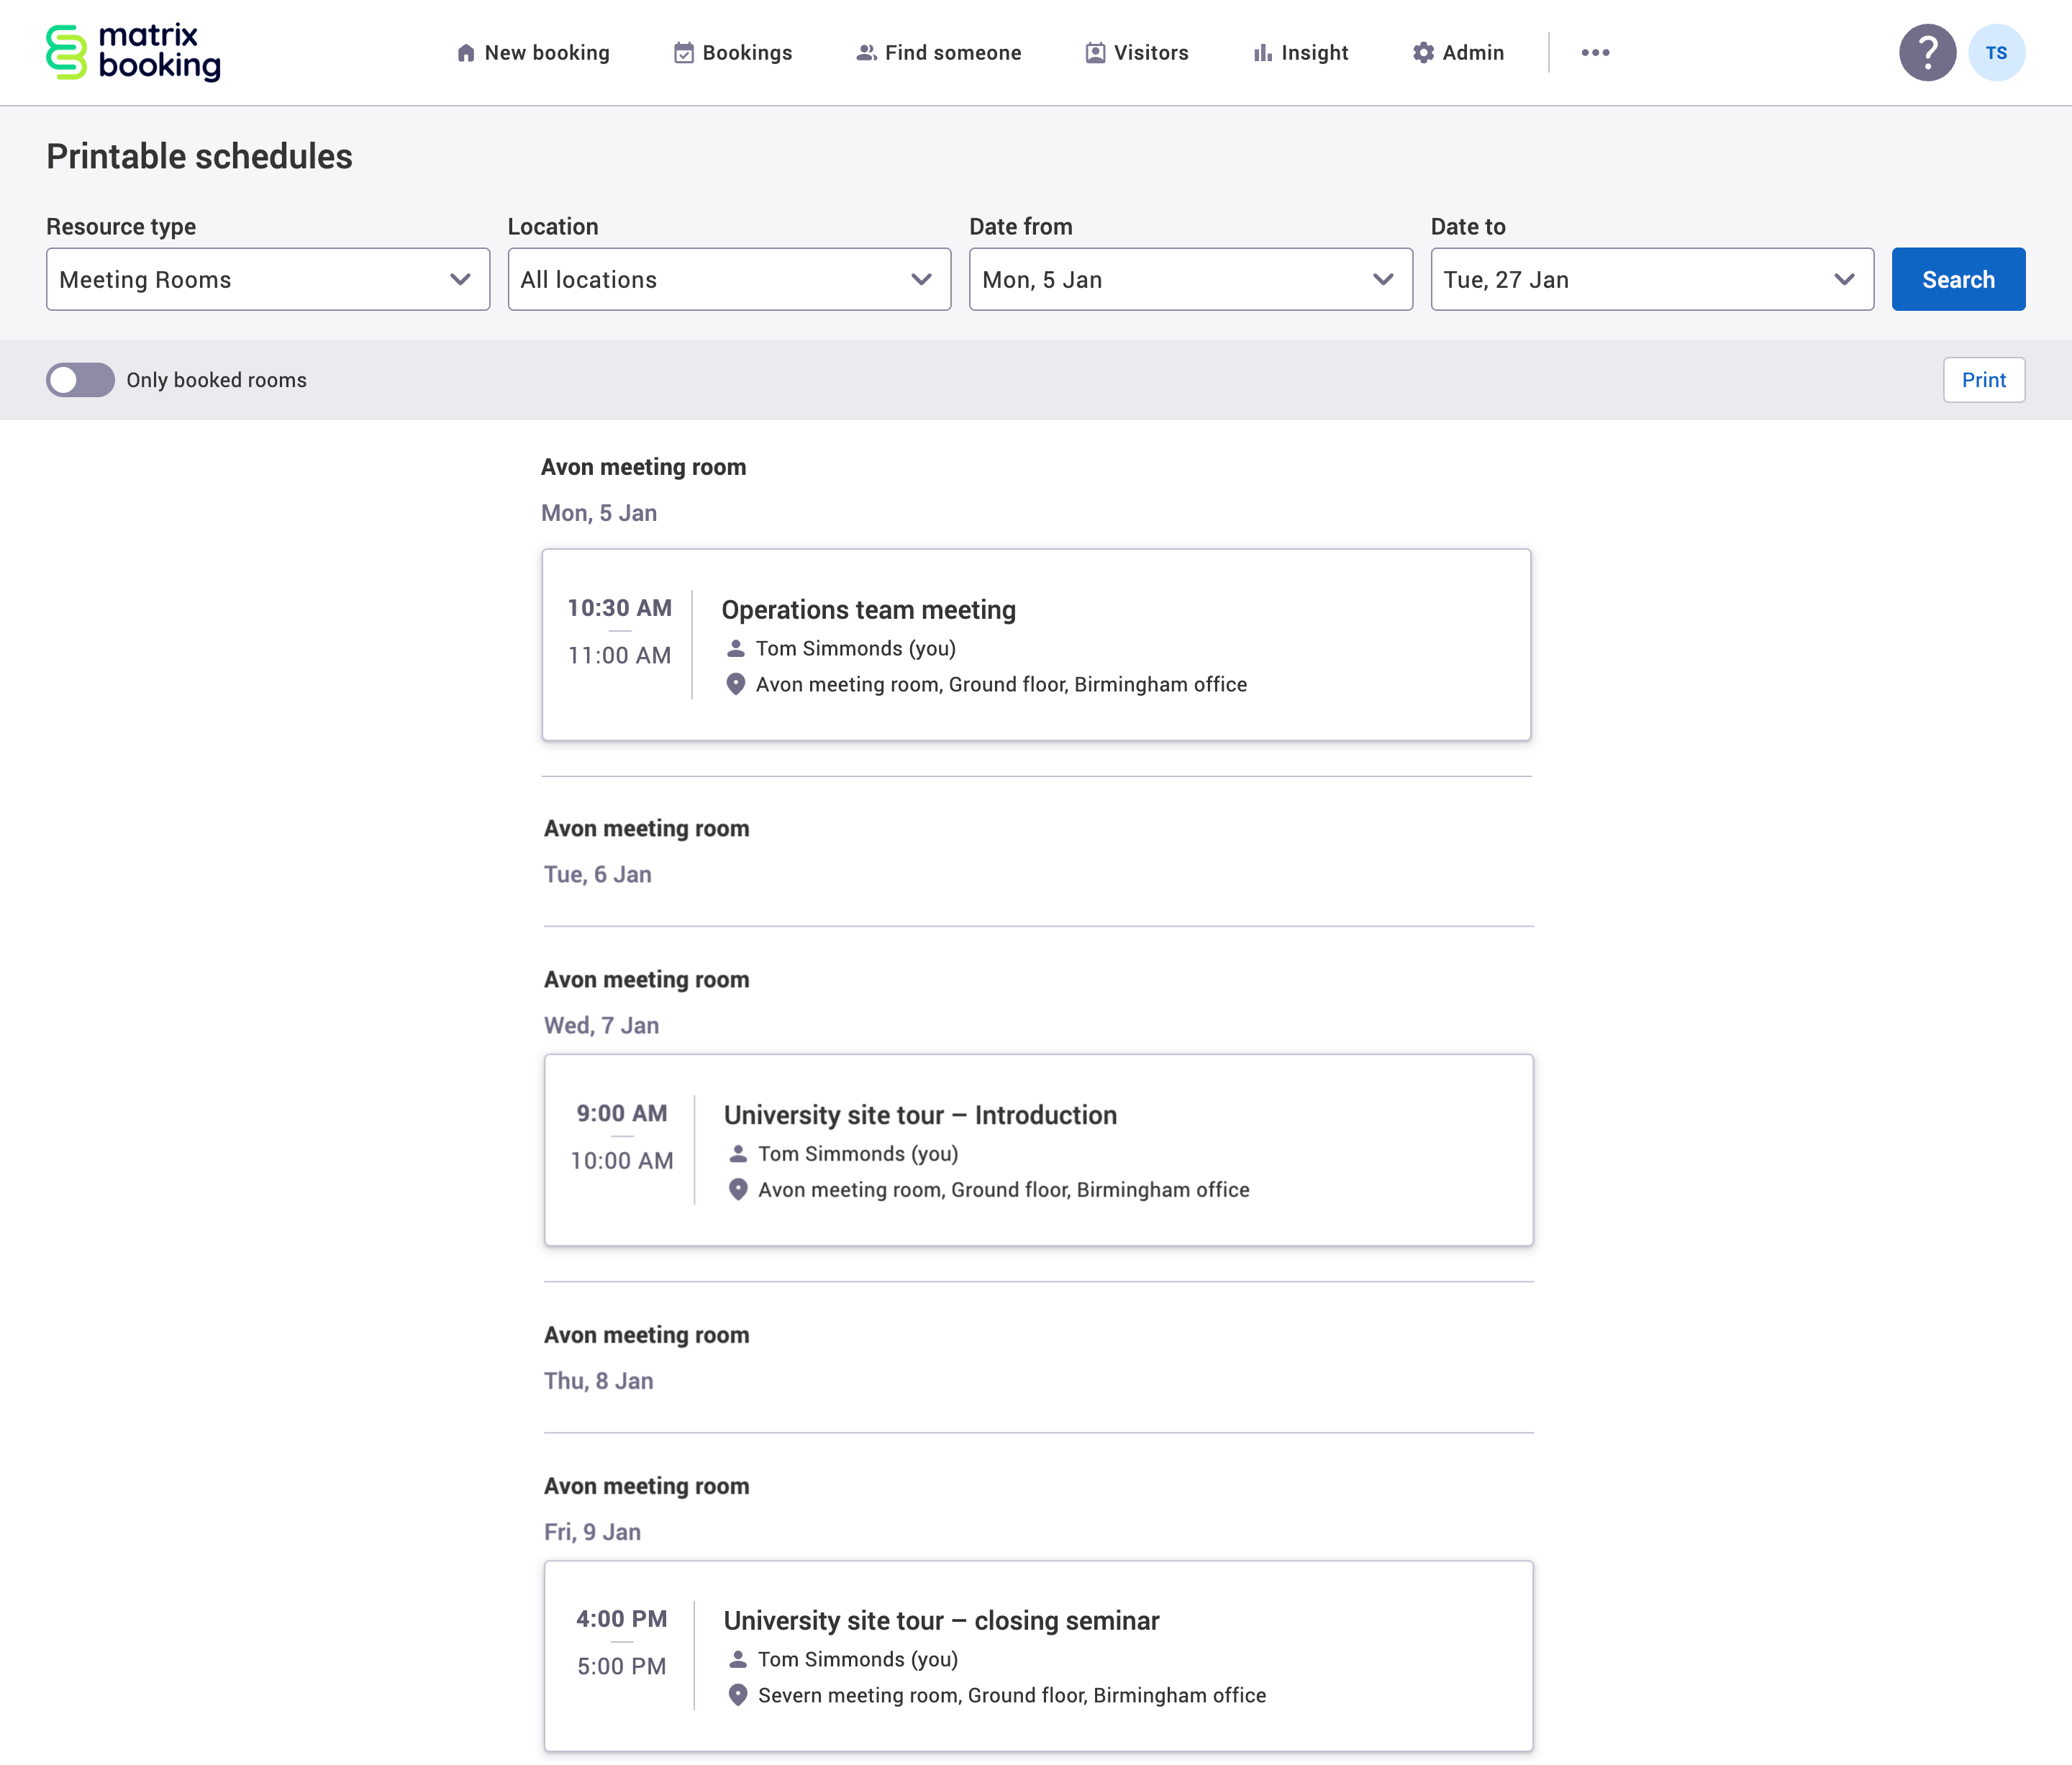
Task: Click the Print button
Action: pos(1983,380)
